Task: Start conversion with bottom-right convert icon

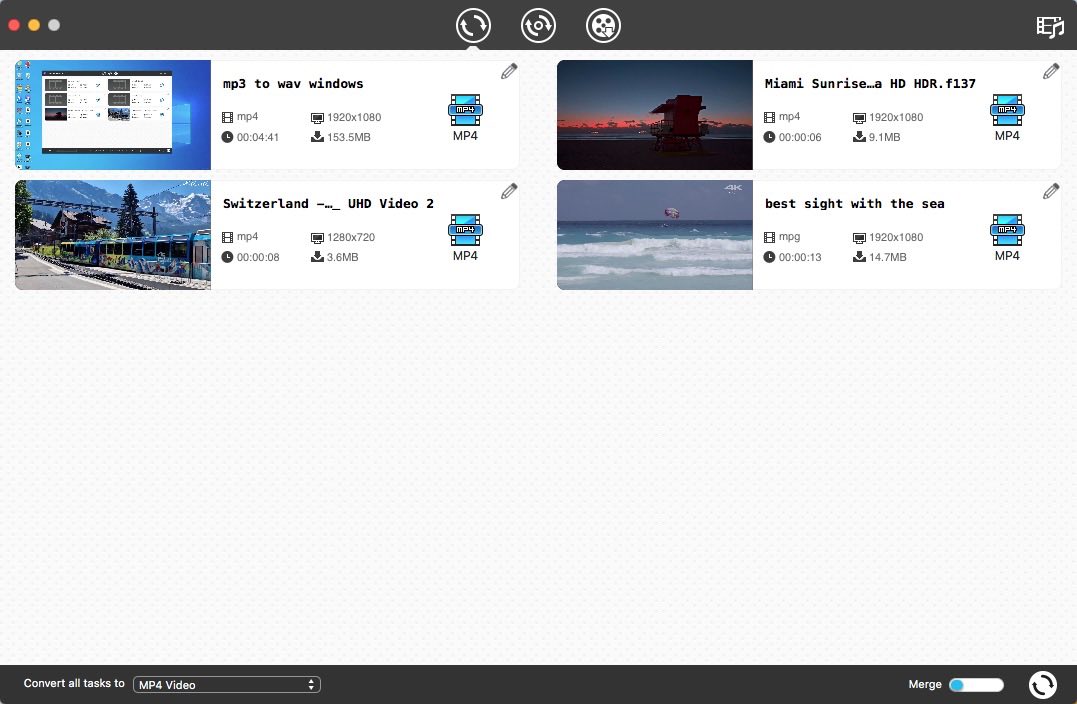Action: pos(1042,684)
